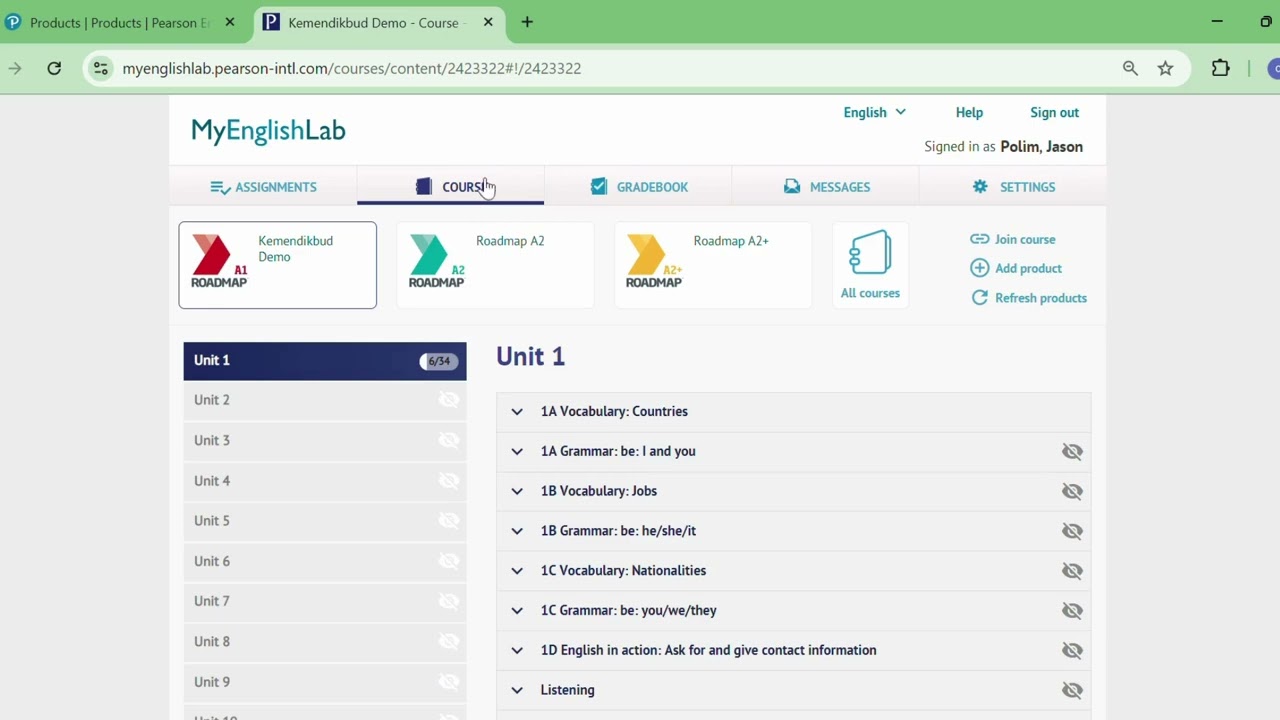Click the MyEnglishLab logo

[x=268, y=131]
